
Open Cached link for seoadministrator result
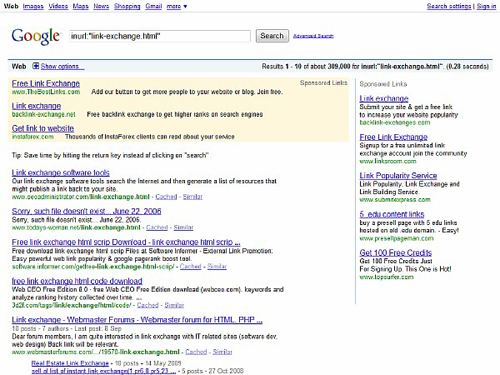[x=166, y=197]
